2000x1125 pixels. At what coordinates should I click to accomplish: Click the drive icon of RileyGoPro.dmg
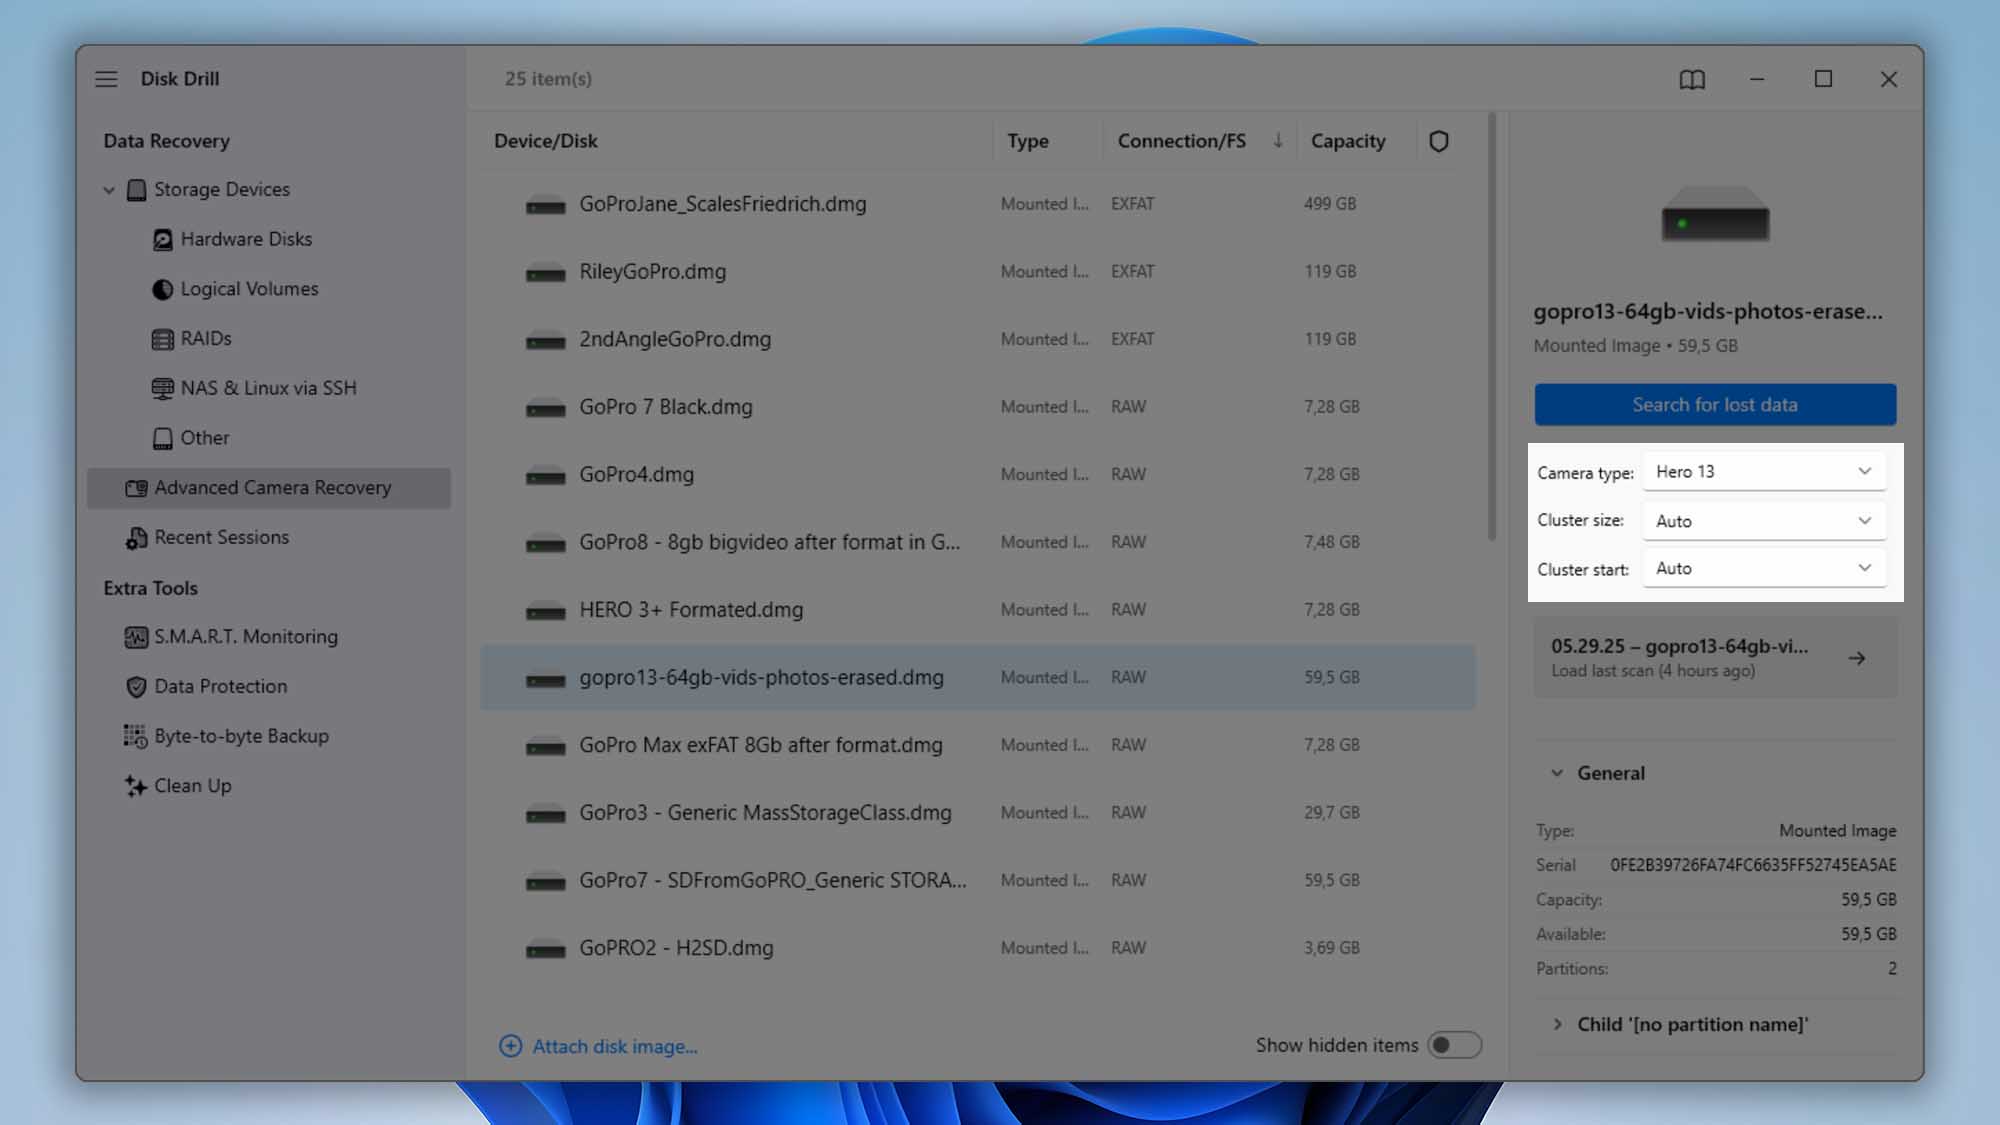coord(546,273)
